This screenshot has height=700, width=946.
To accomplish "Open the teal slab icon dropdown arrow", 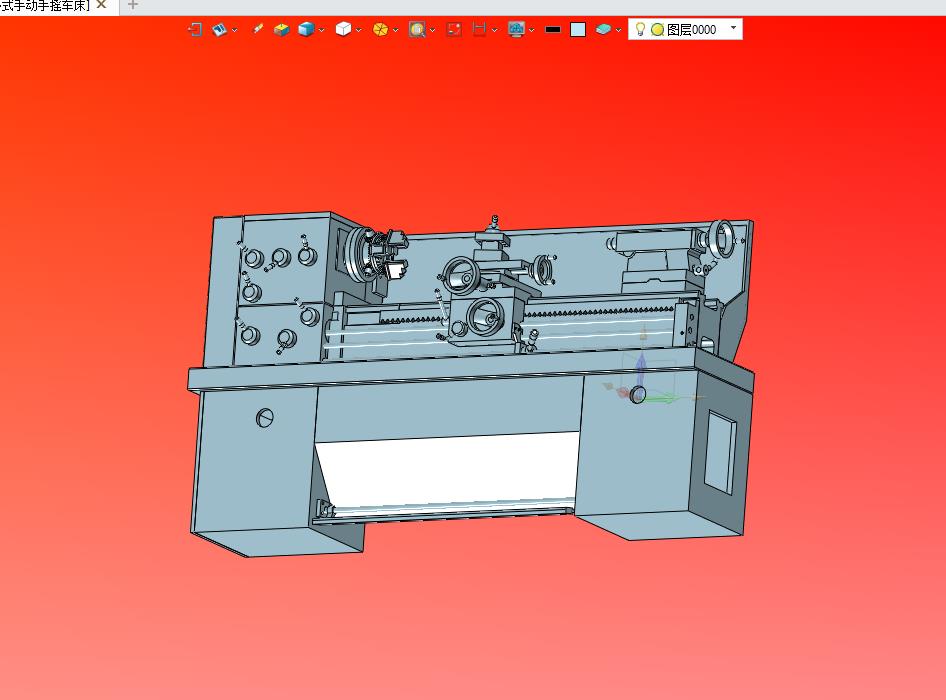I will tap(618, 30).
